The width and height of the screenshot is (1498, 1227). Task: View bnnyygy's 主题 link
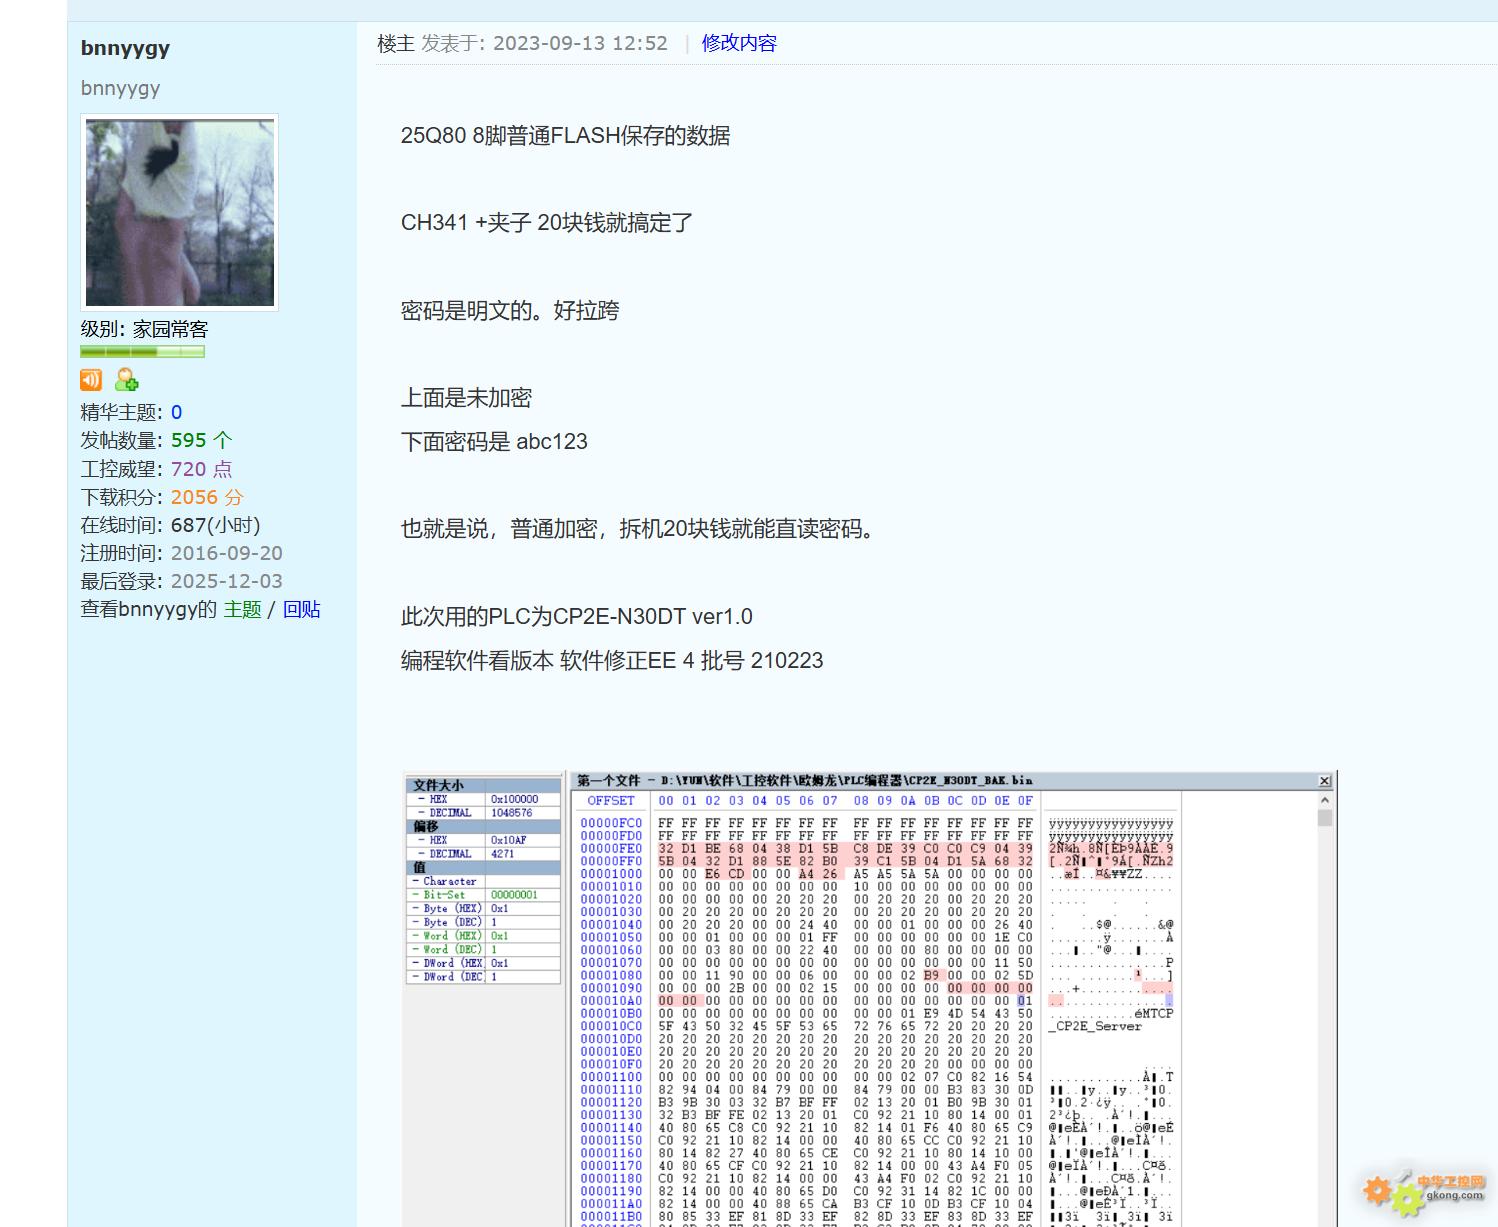click(x=242, y=609)
